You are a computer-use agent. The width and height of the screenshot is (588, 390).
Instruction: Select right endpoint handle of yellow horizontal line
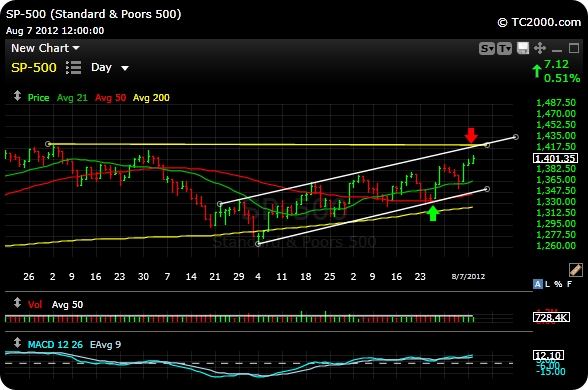coord(487,145)
